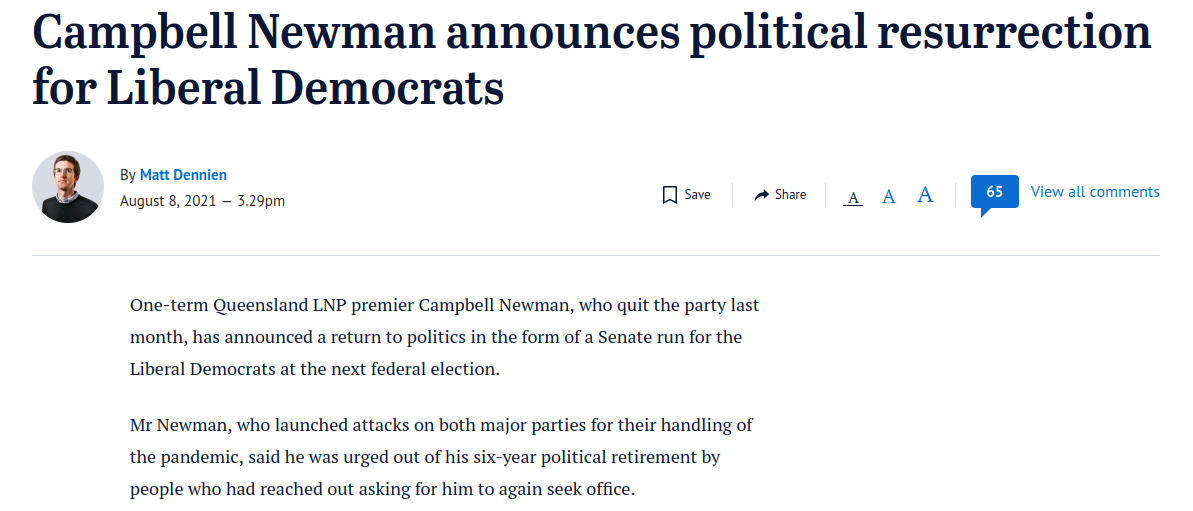Click the share arrow icon
Viewport: 1193px width, 511px height.
762,195
